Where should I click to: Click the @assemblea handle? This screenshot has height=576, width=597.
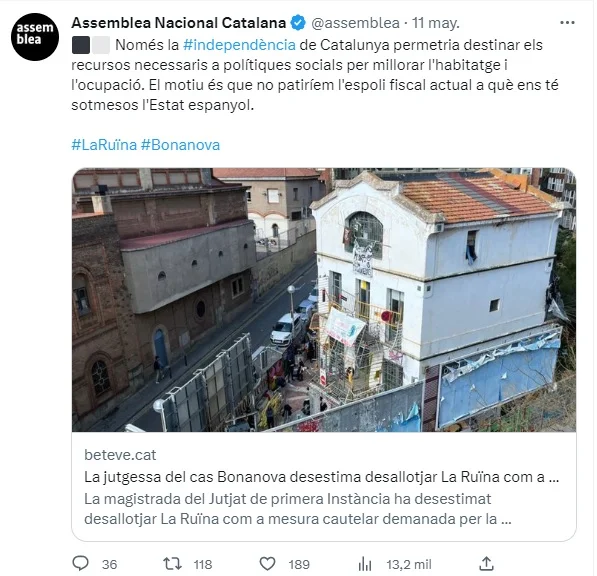click(356, 23)
